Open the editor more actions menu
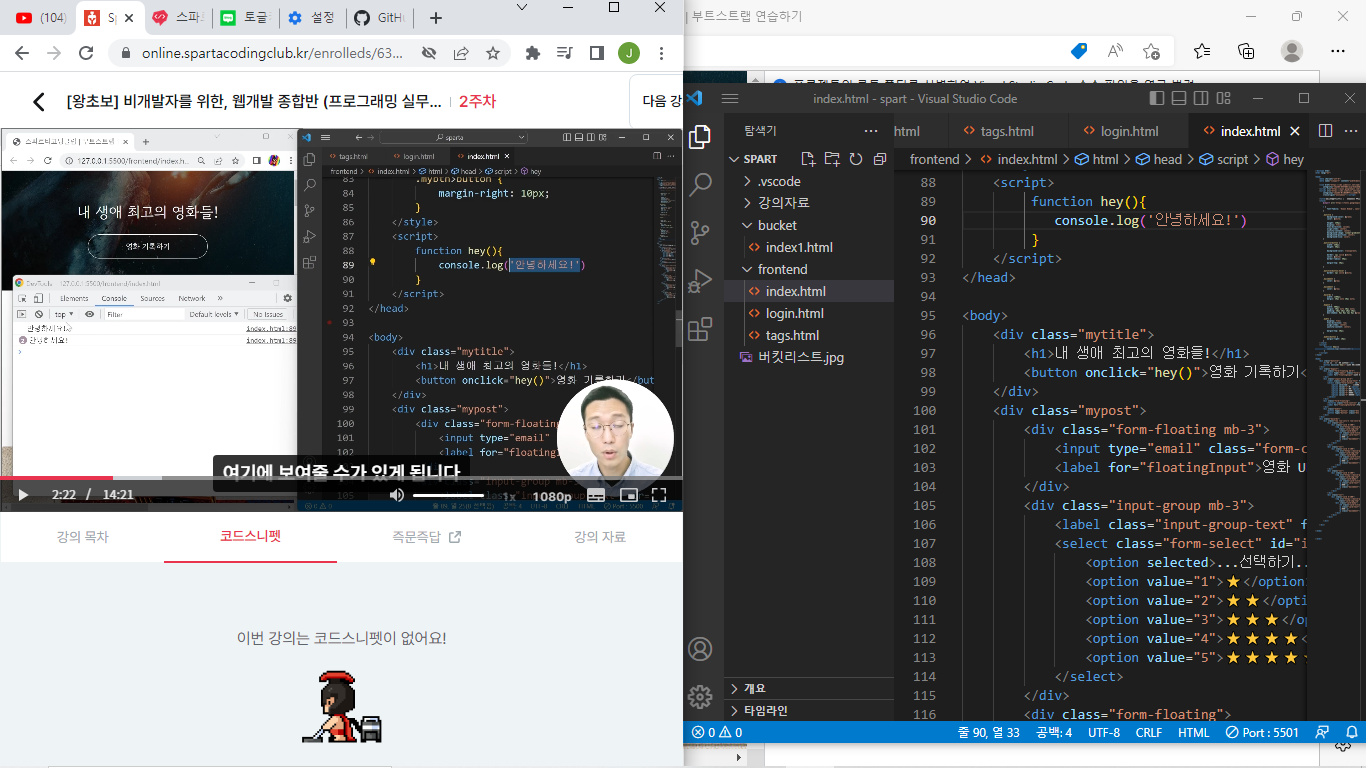The height and width of the screenshot is (768, 1366). [1349, 131]
